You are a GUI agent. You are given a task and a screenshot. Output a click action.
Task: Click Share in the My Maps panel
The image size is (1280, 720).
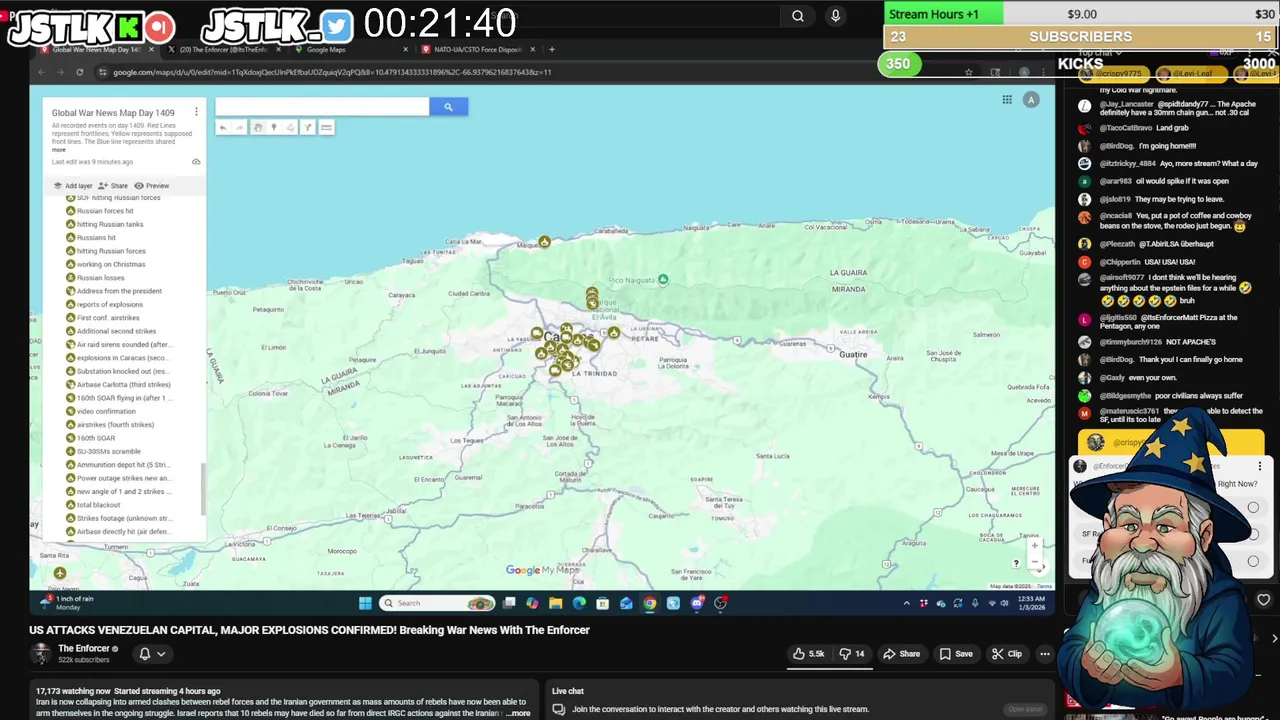click(x=113, y=185)
